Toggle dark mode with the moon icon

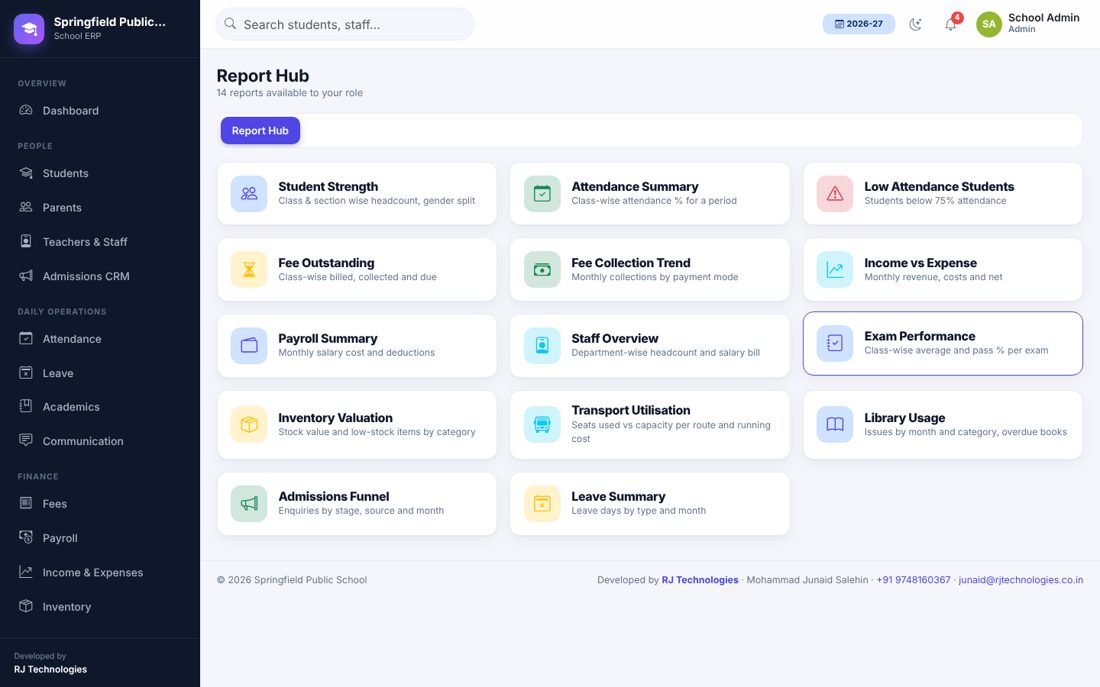click(x=915, y=24)
